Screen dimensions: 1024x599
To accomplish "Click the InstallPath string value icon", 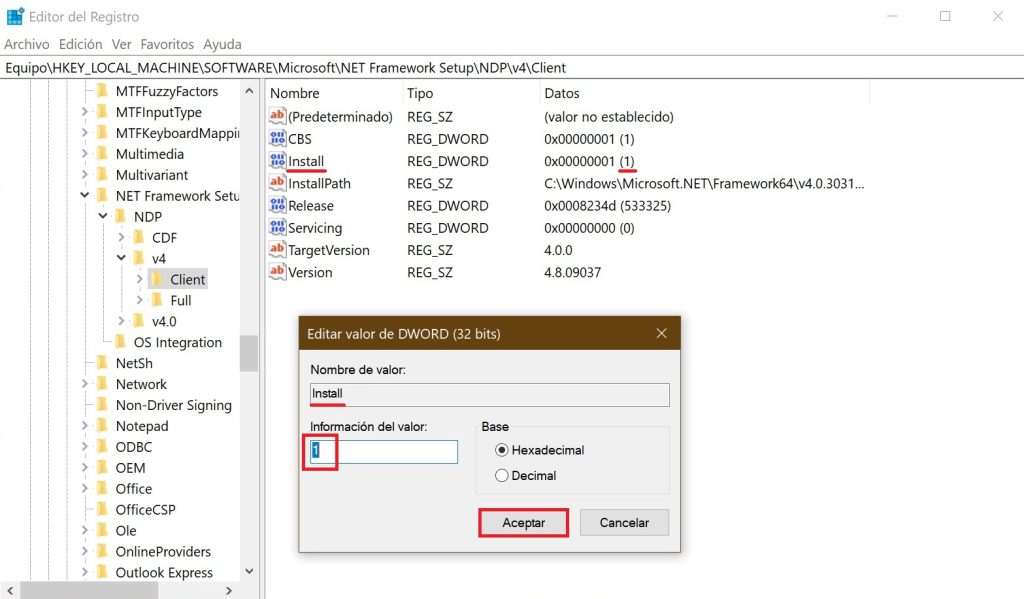I will tap(277, 183).
